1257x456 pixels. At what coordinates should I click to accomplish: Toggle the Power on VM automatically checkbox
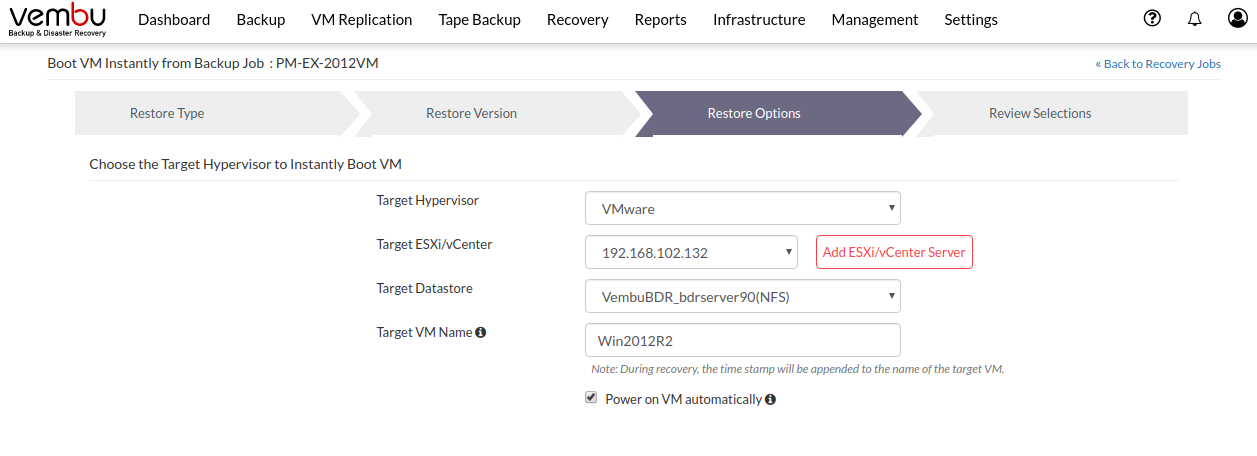click(x=591, y=398)
